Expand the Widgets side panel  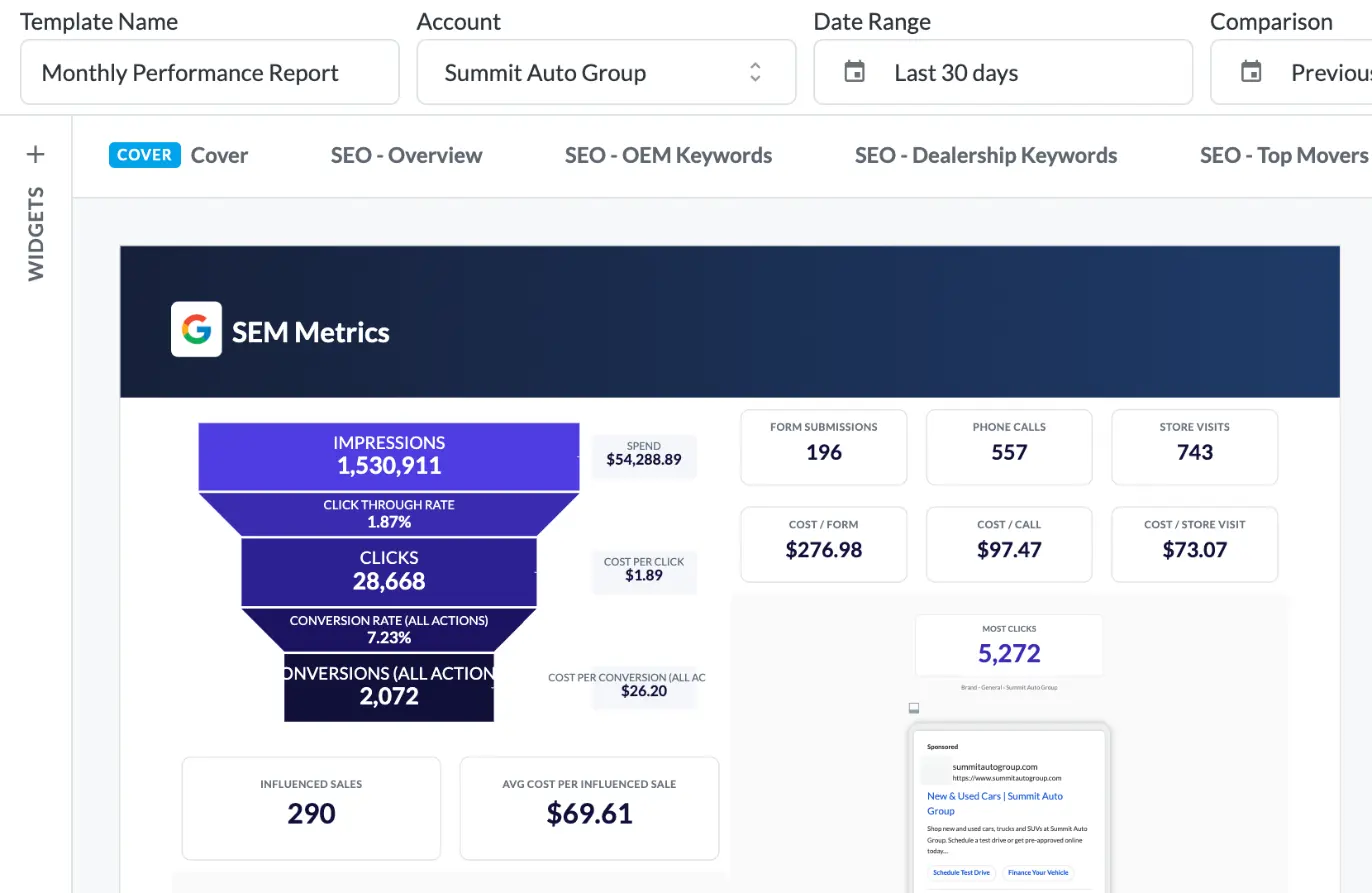click(x=36, y=233)
